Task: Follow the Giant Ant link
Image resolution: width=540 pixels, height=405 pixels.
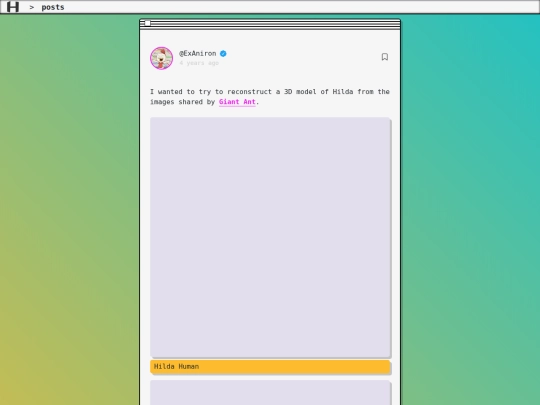Action: (237, 102)
